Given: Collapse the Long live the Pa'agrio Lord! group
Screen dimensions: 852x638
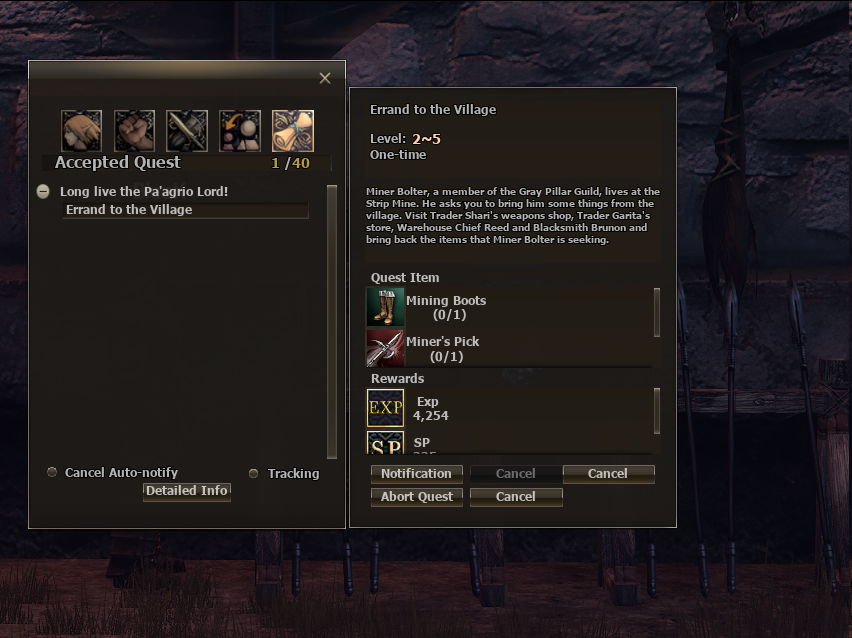Looking at the screenshot, I should [43, 191].
